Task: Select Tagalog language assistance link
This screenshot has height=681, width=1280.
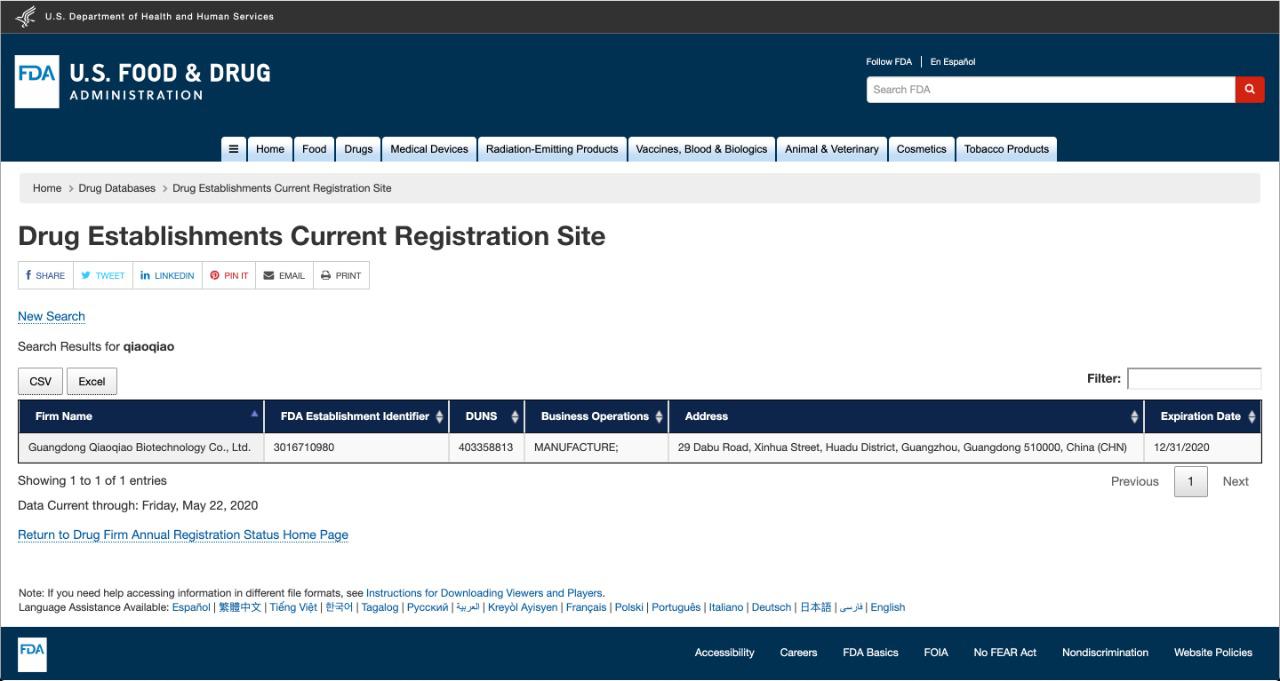Action: click(x=380, y=607)
